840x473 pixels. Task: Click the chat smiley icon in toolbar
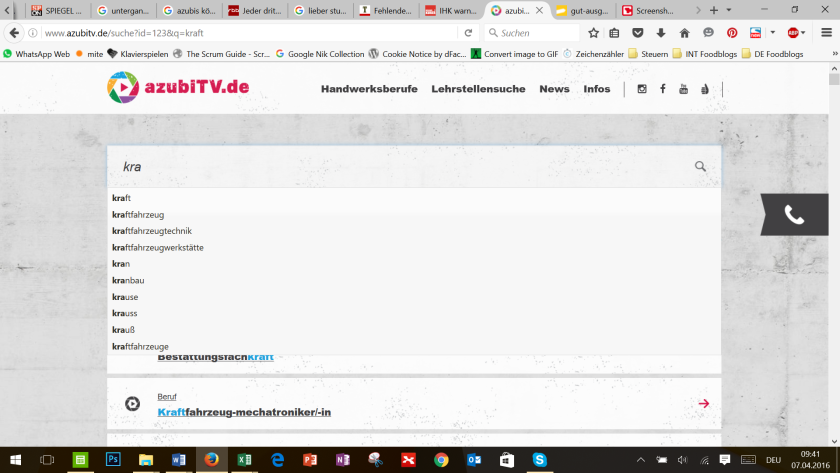(x=708, y=33)
